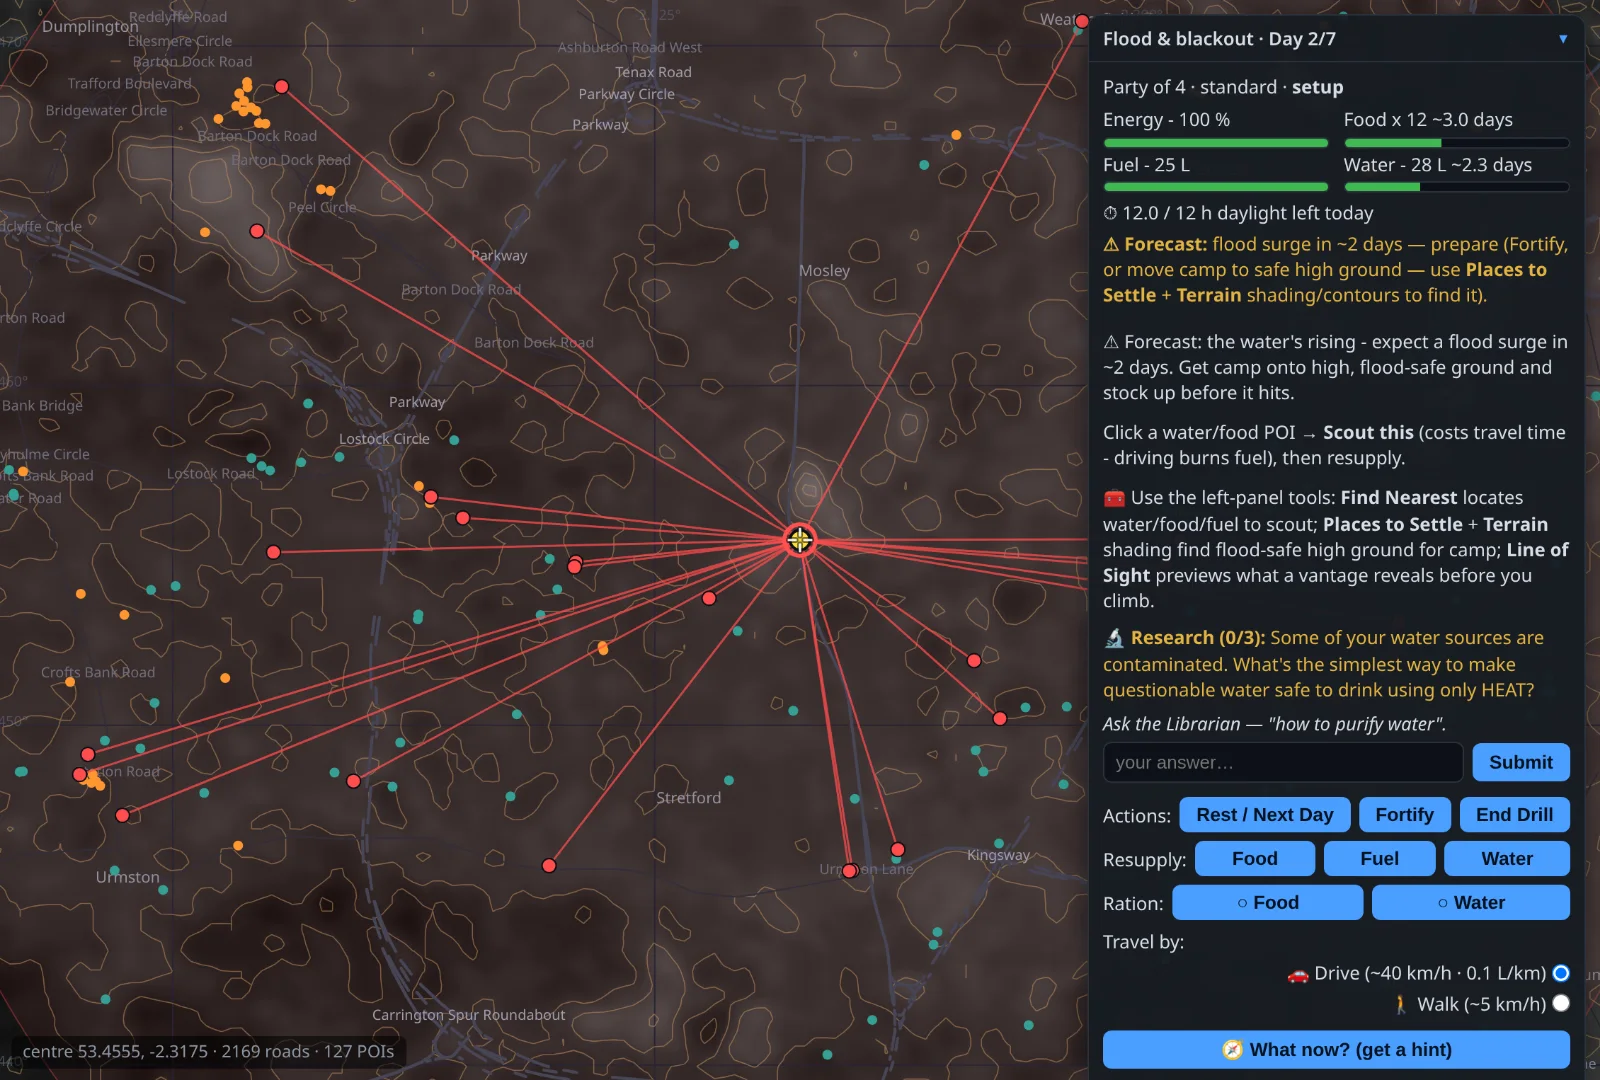The height and width of the screenshot is (1080, 1600).
Task: Click the 'Tenax Road' label
Action: coord(653,72)
